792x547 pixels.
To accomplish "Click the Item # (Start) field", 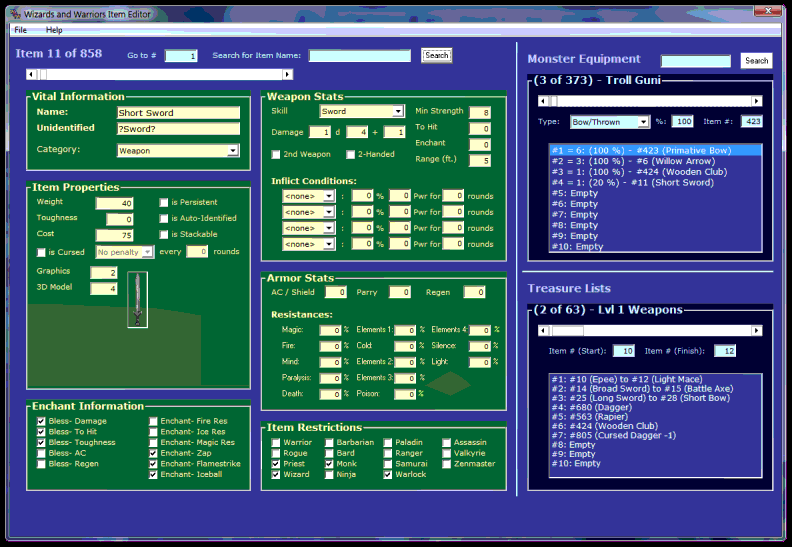I will point(623,351).
